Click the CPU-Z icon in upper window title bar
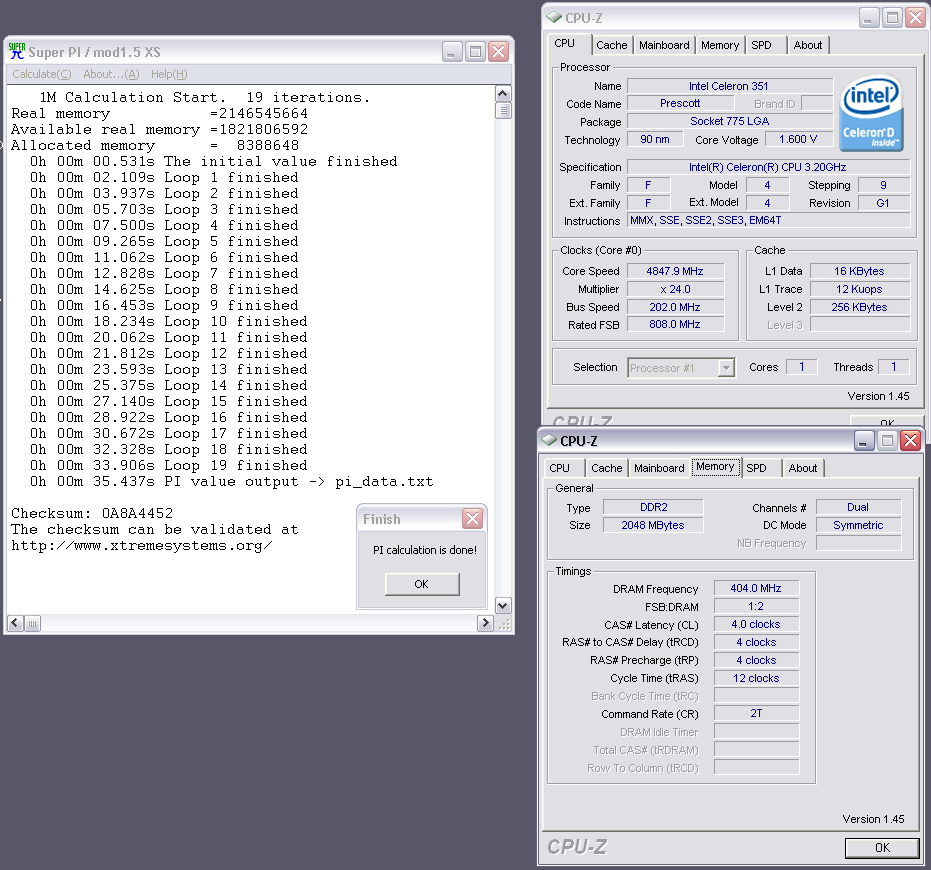The width and height of the screenshot is (931, 870). tap(553, 18)
